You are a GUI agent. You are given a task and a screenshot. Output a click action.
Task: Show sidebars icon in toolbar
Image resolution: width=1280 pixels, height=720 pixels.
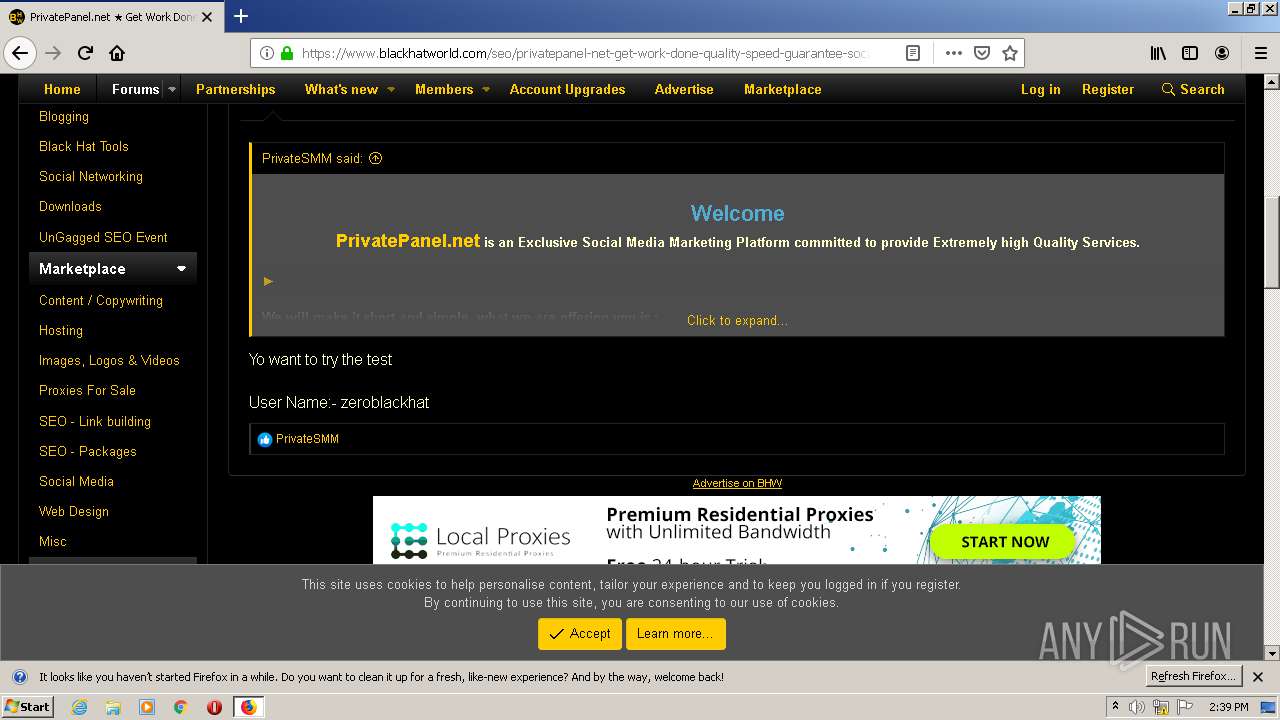[1190, 53]
